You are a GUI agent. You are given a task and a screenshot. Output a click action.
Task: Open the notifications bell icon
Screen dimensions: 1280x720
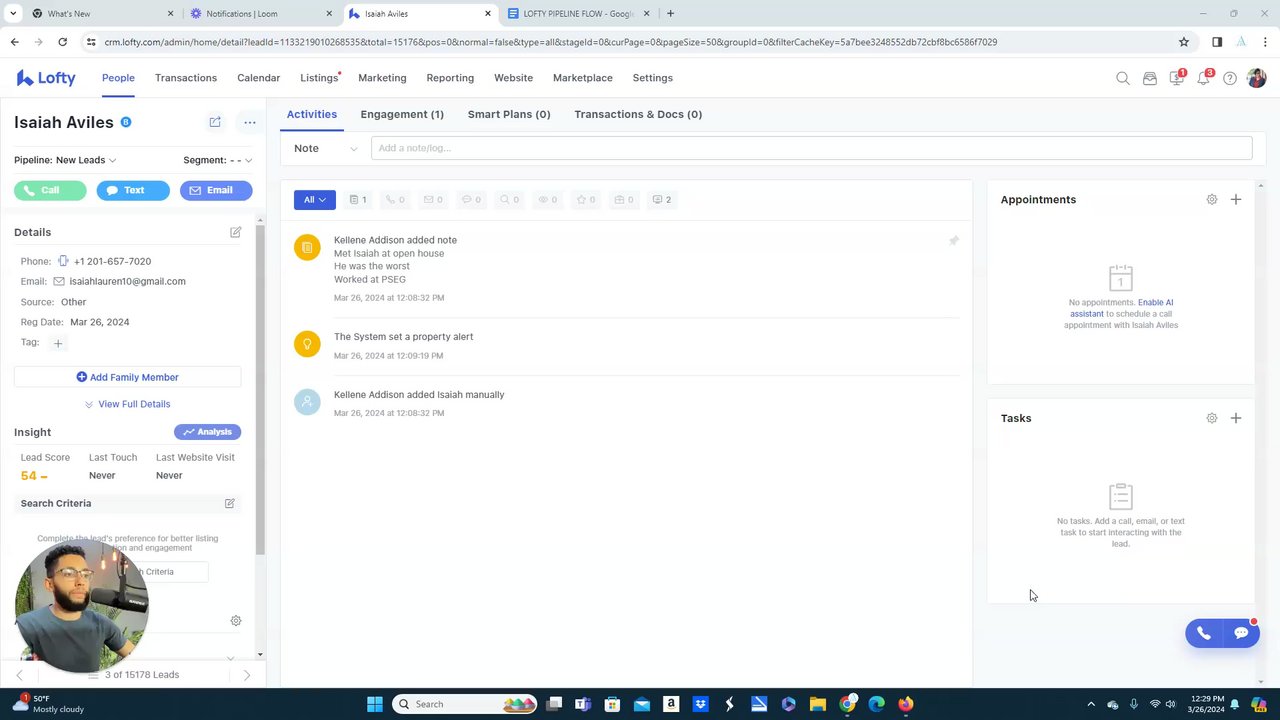coord(1204,78)
